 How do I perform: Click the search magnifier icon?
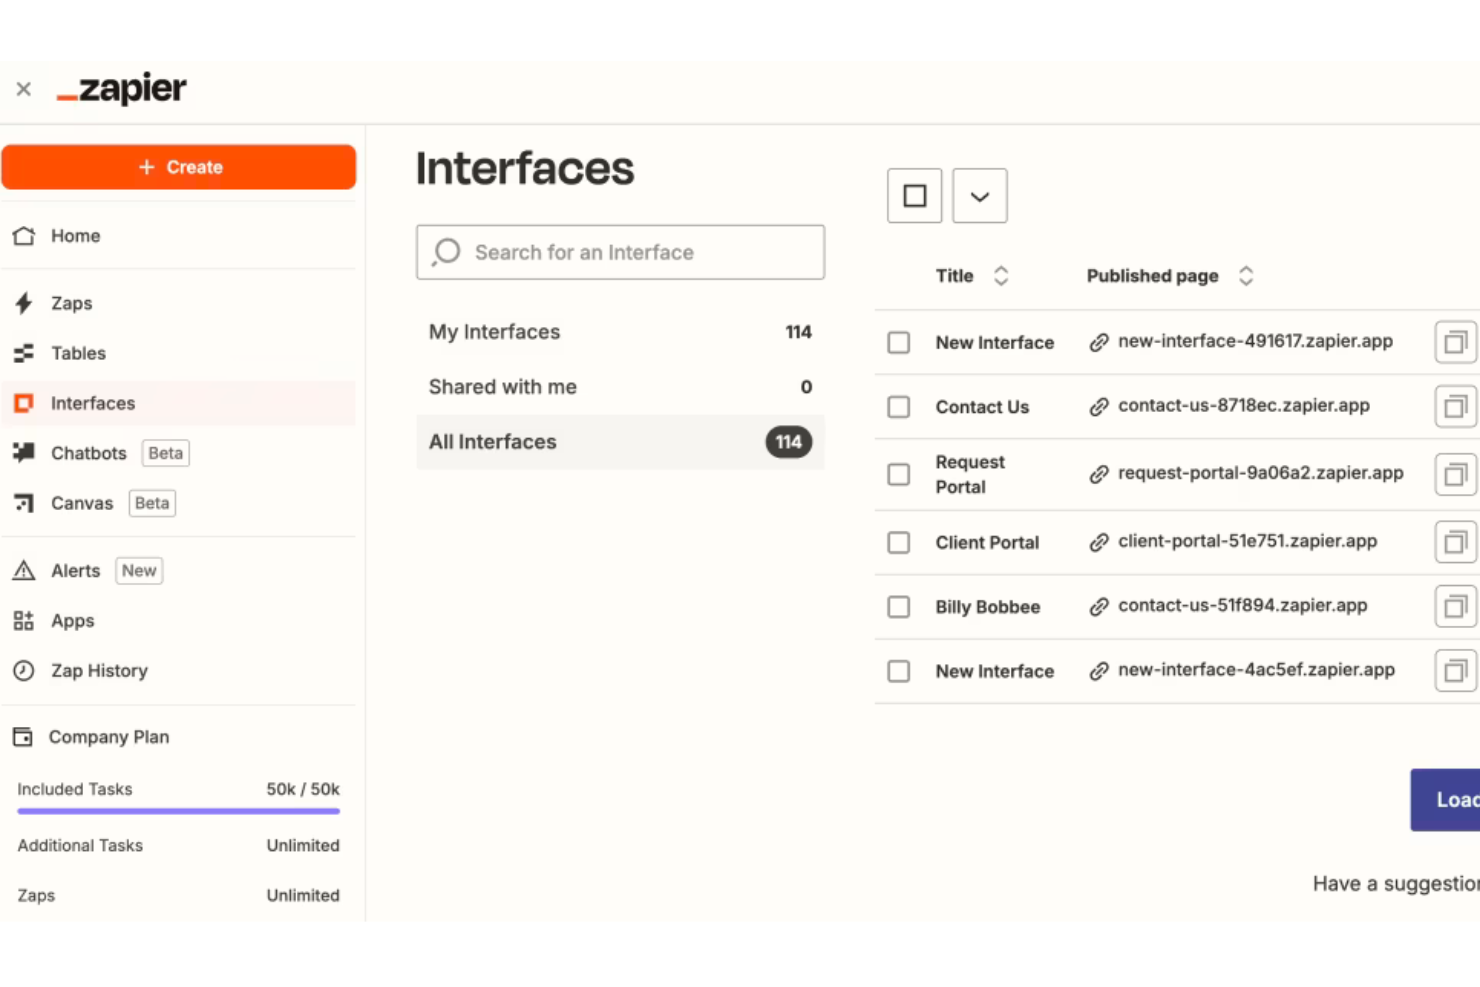[447, 252]
